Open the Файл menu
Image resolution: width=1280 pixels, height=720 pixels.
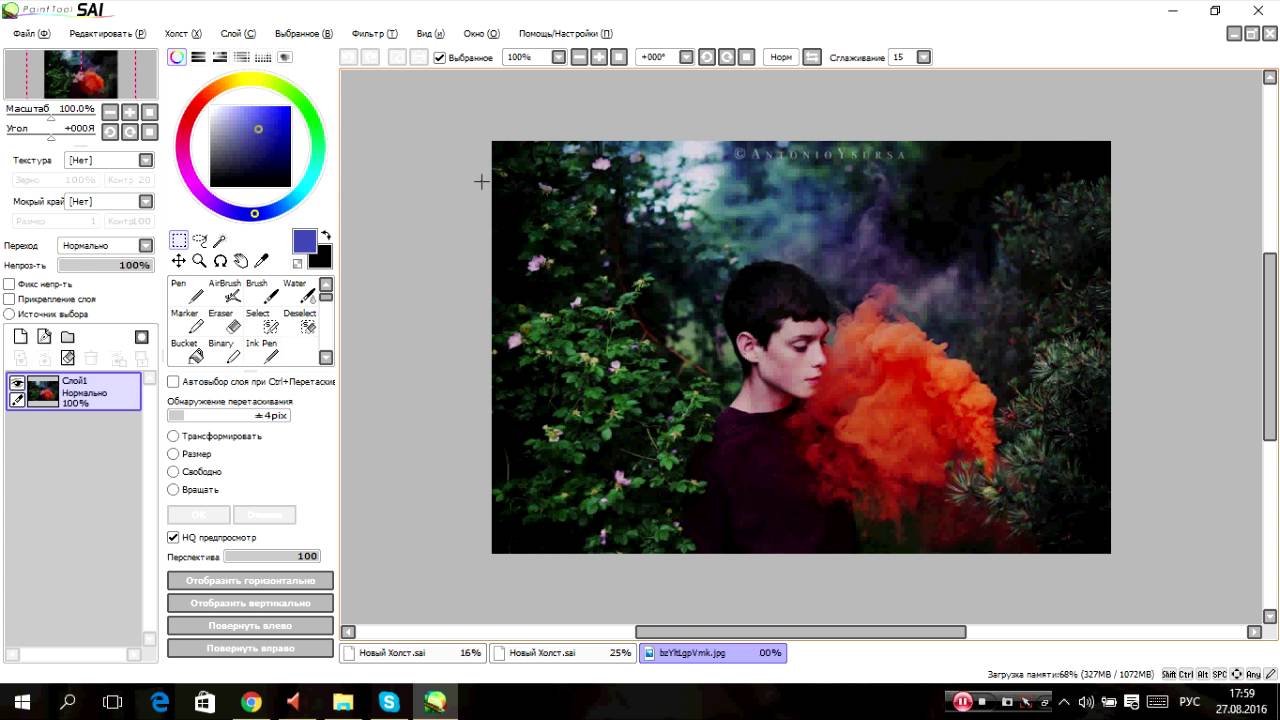click(31, 33)
